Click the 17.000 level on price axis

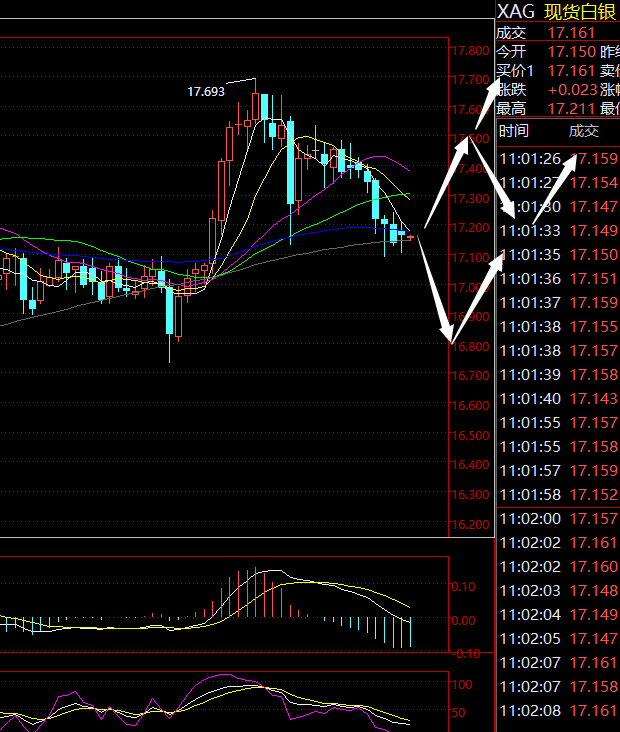coord(470,288)
